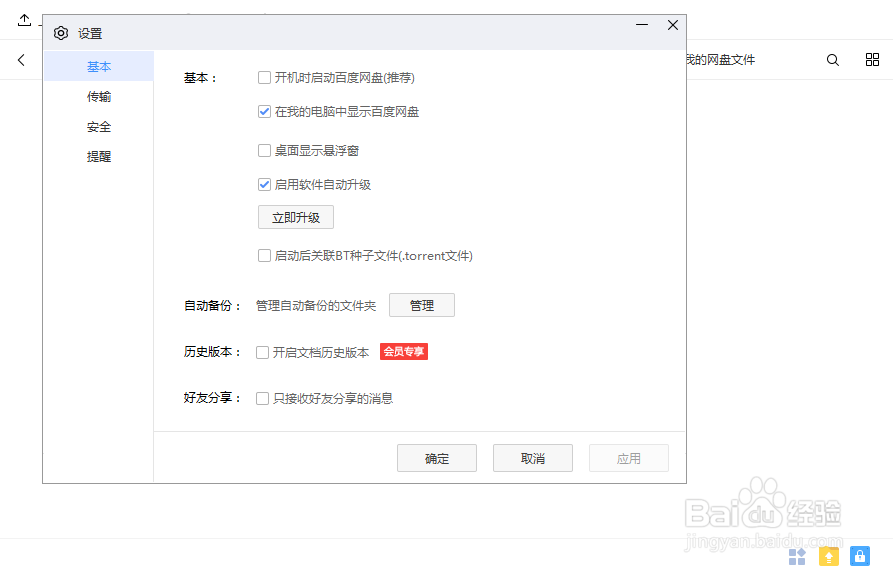This screenshot has width=893, height=572.
Task: Click the upload icon at top left
Action: coord(24,21)
